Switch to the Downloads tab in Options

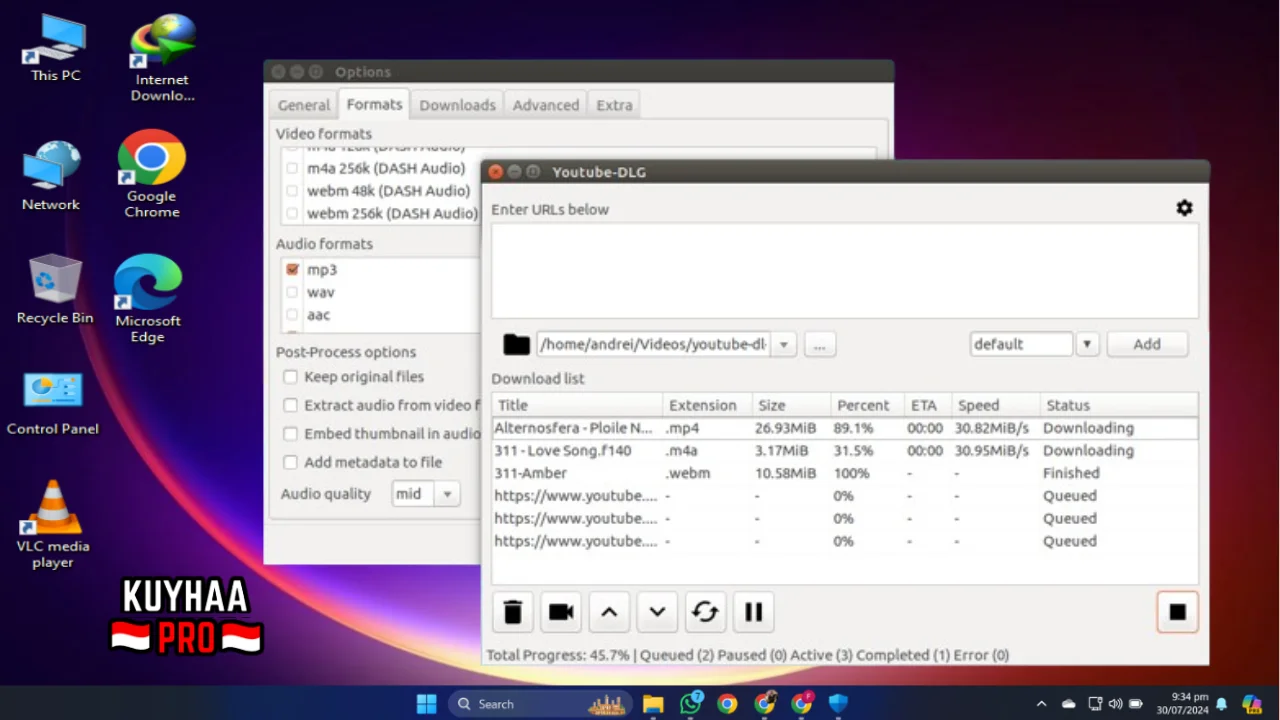(457, 105)
